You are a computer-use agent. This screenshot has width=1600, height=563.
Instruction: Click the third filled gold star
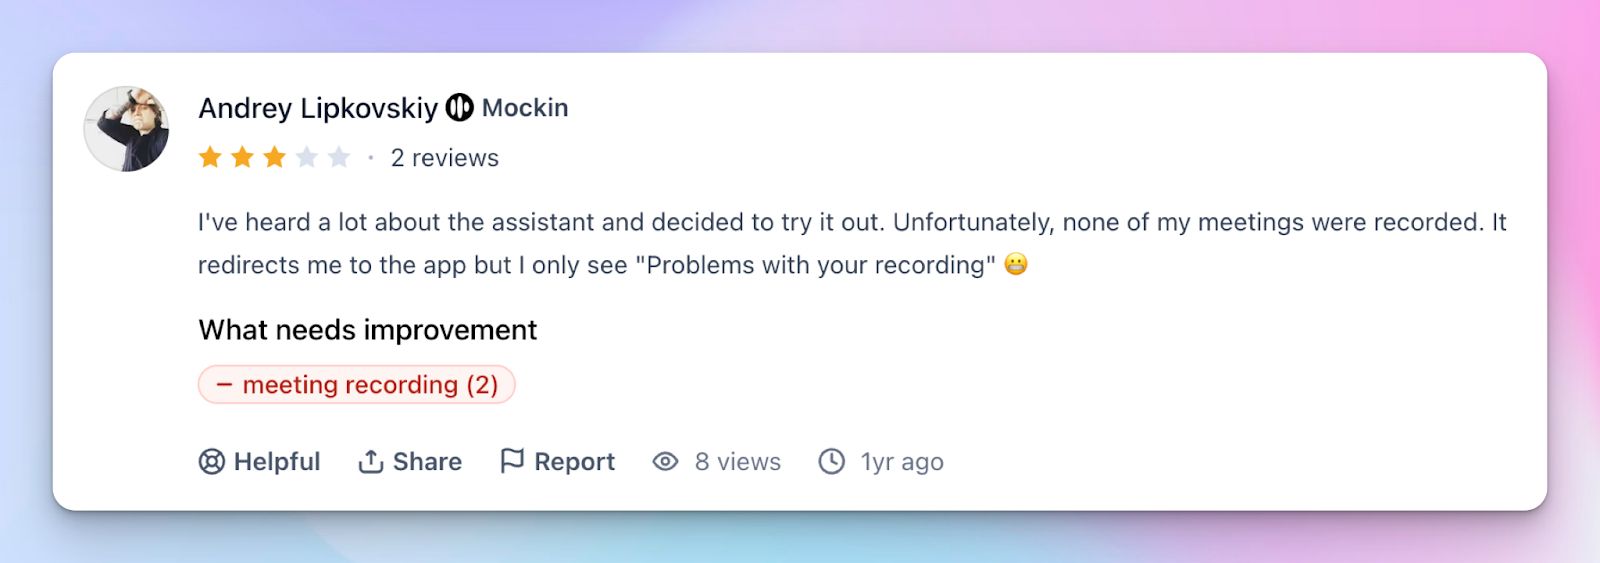point(275,157)
